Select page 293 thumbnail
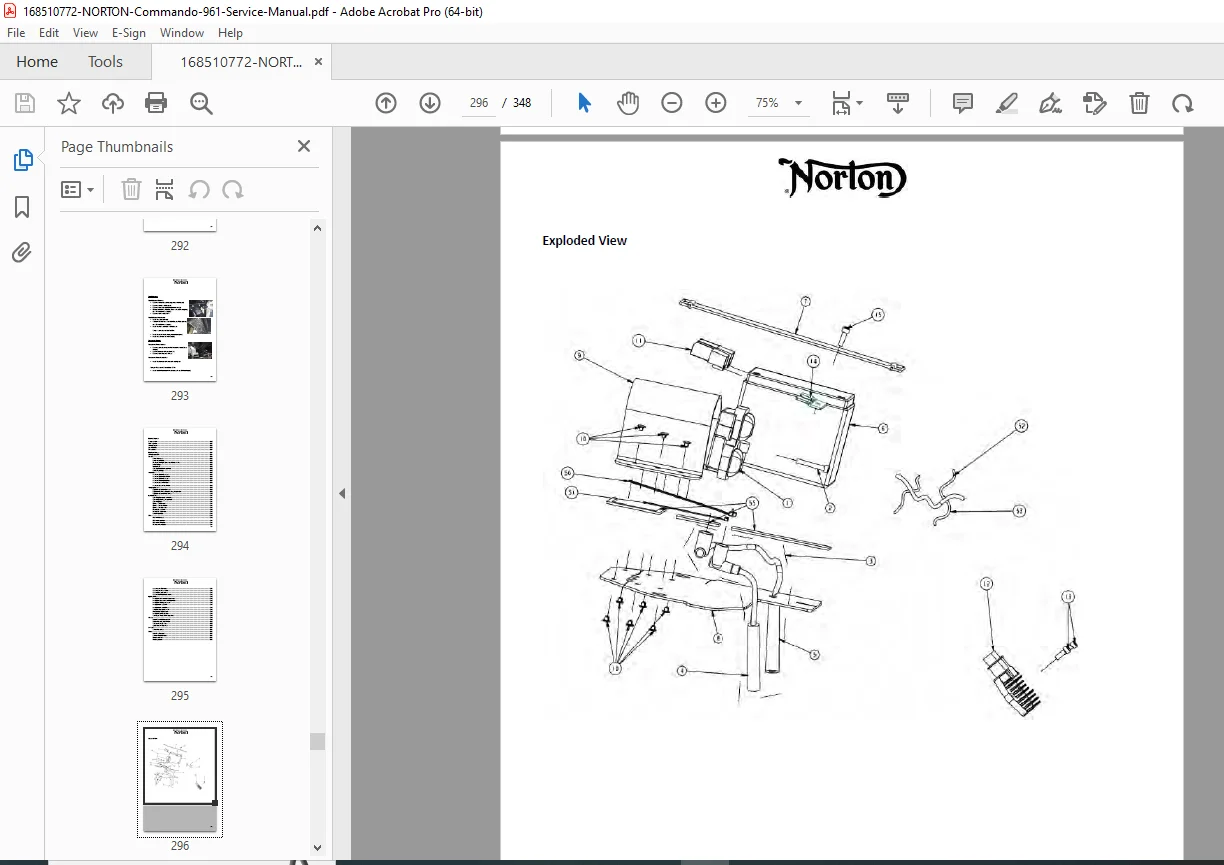Viewport: 1224px width, 865px height. (x=180, y=330)
